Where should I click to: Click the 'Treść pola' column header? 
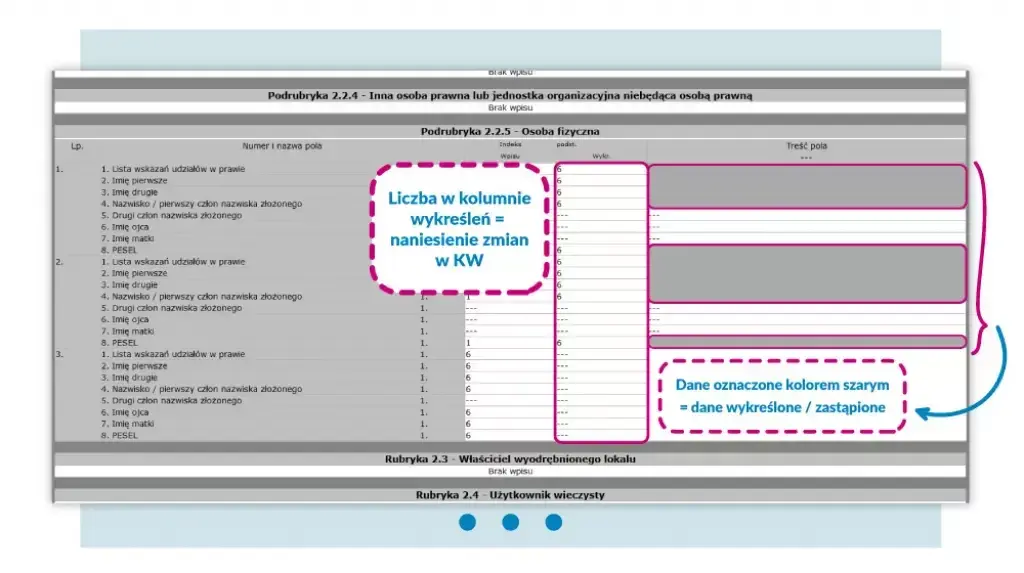(x=807, y=146)
